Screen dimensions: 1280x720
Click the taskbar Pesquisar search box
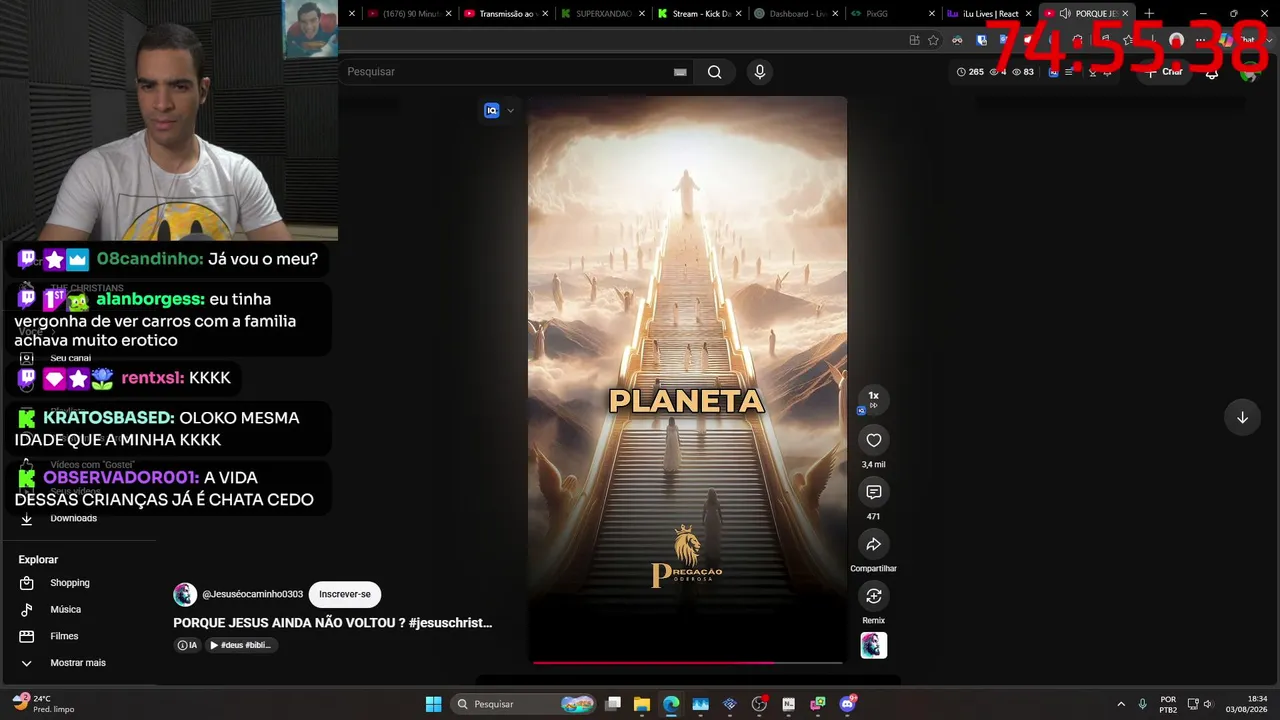click(x=524, y=704)
